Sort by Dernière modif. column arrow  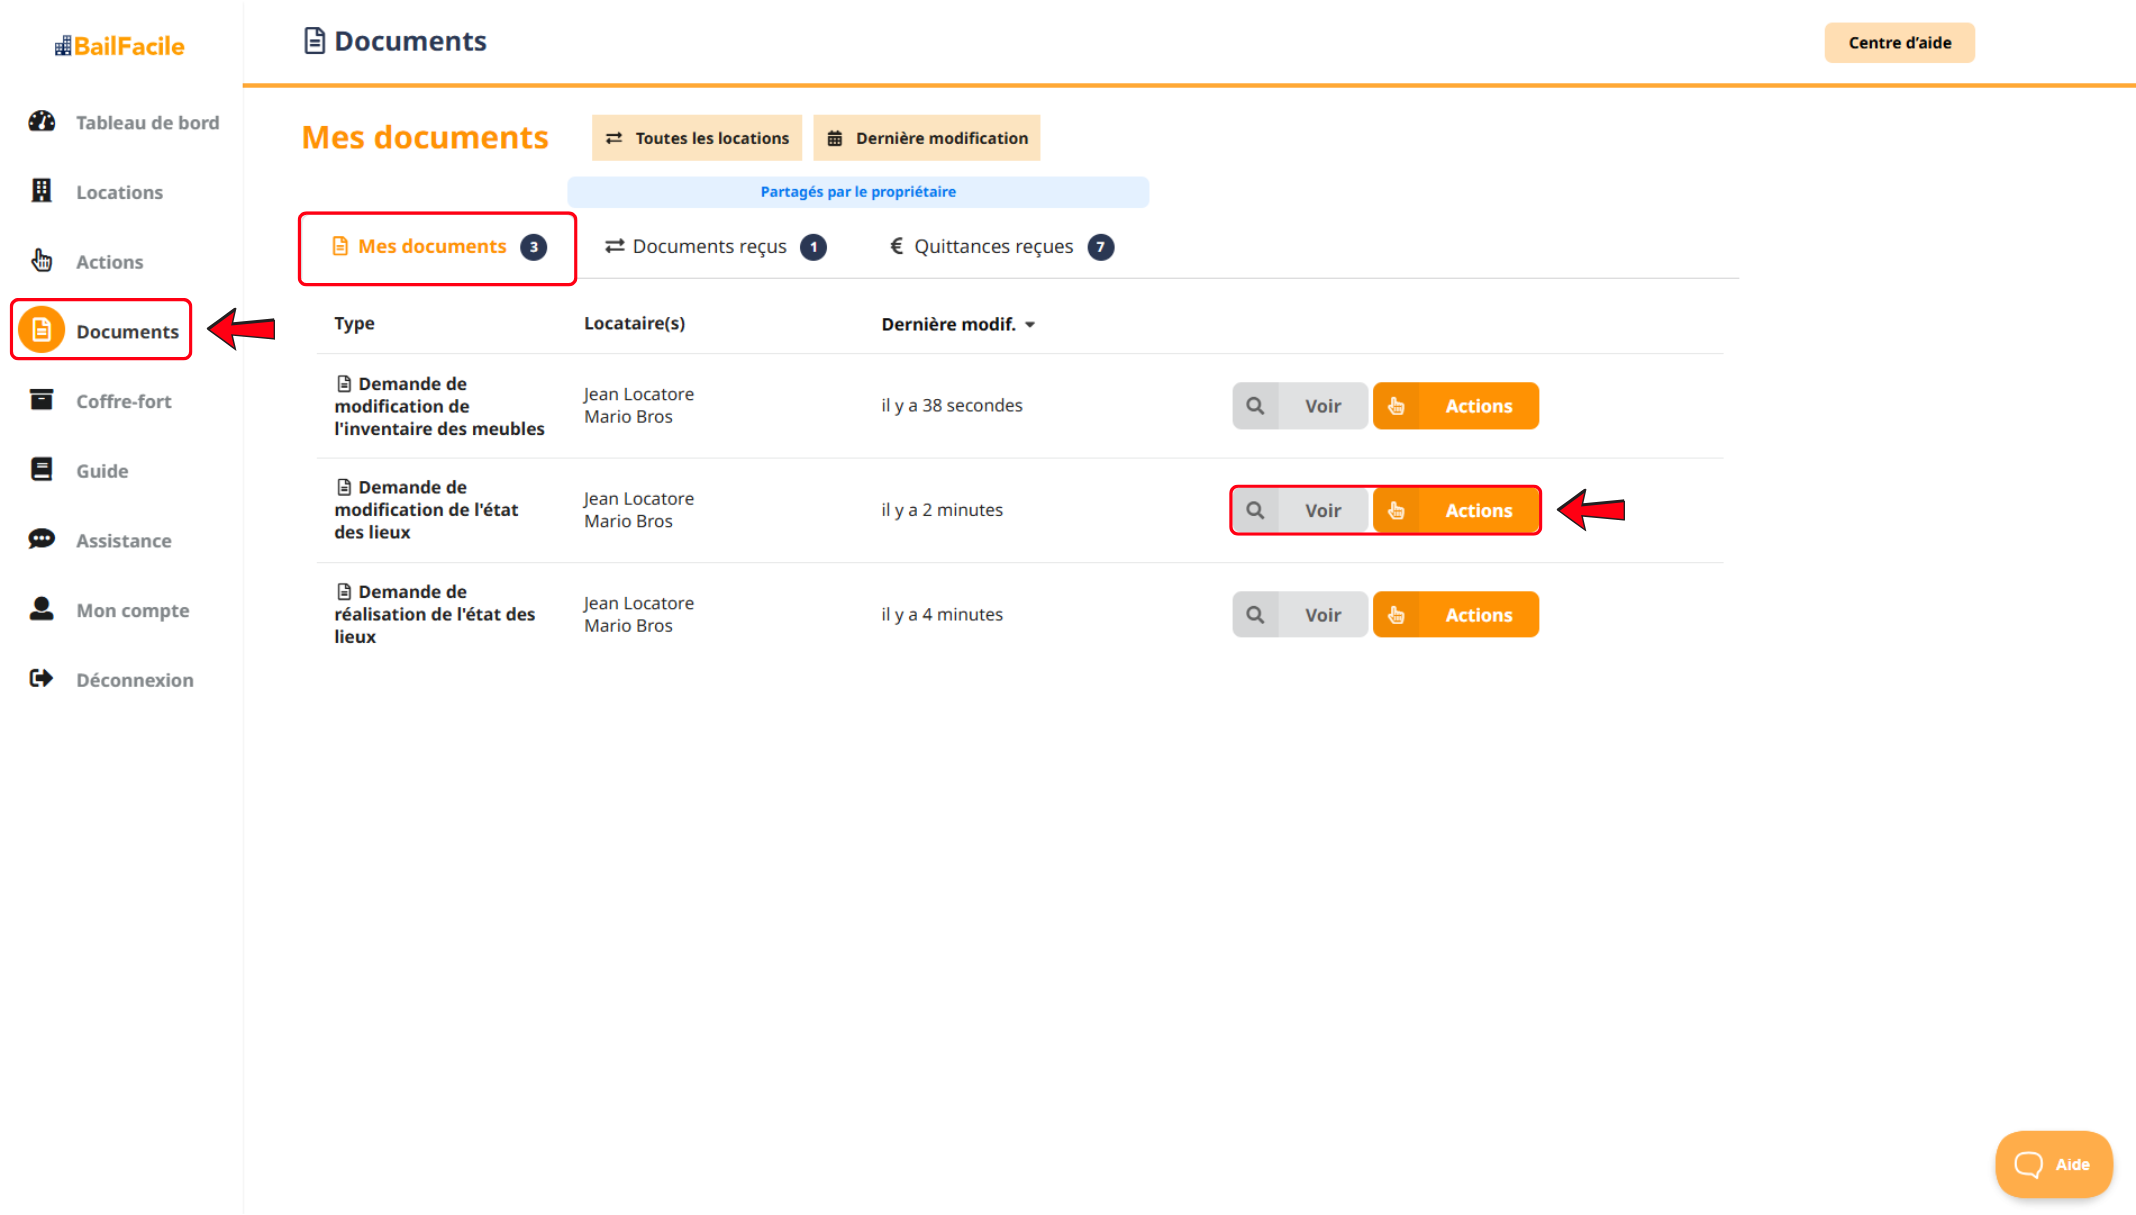pyautogui.click(x=1030, y=324)
